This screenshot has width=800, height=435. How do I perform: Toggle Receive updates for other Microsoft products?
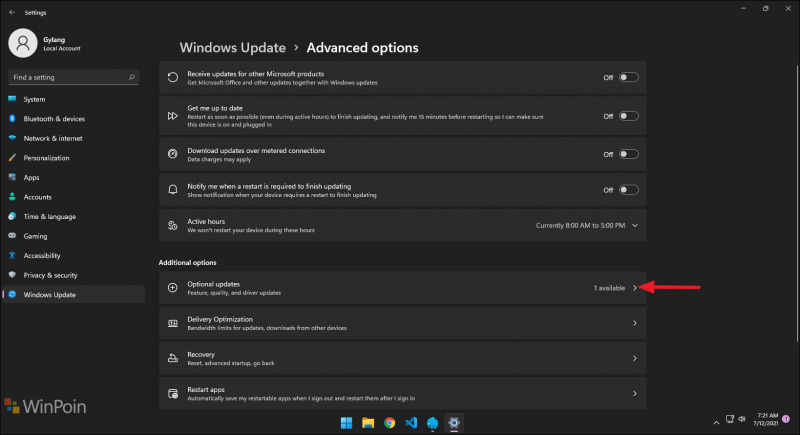(x=629, y=78)
